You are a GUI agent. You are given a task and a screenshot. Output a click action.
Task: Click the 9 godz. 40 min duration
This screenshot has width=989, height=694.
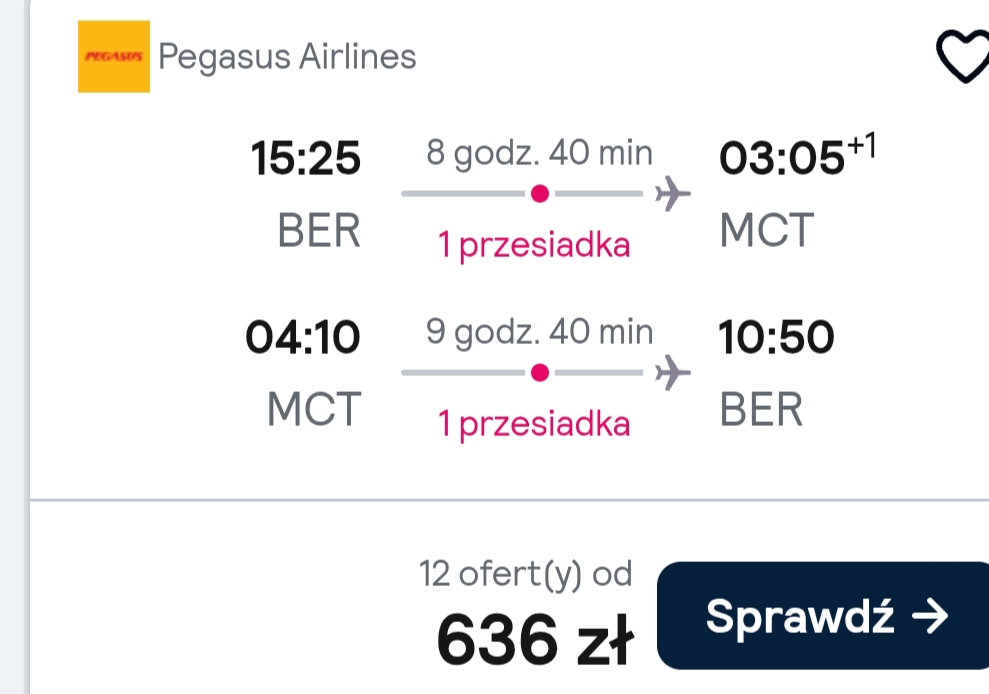click(x=539, y=332)
